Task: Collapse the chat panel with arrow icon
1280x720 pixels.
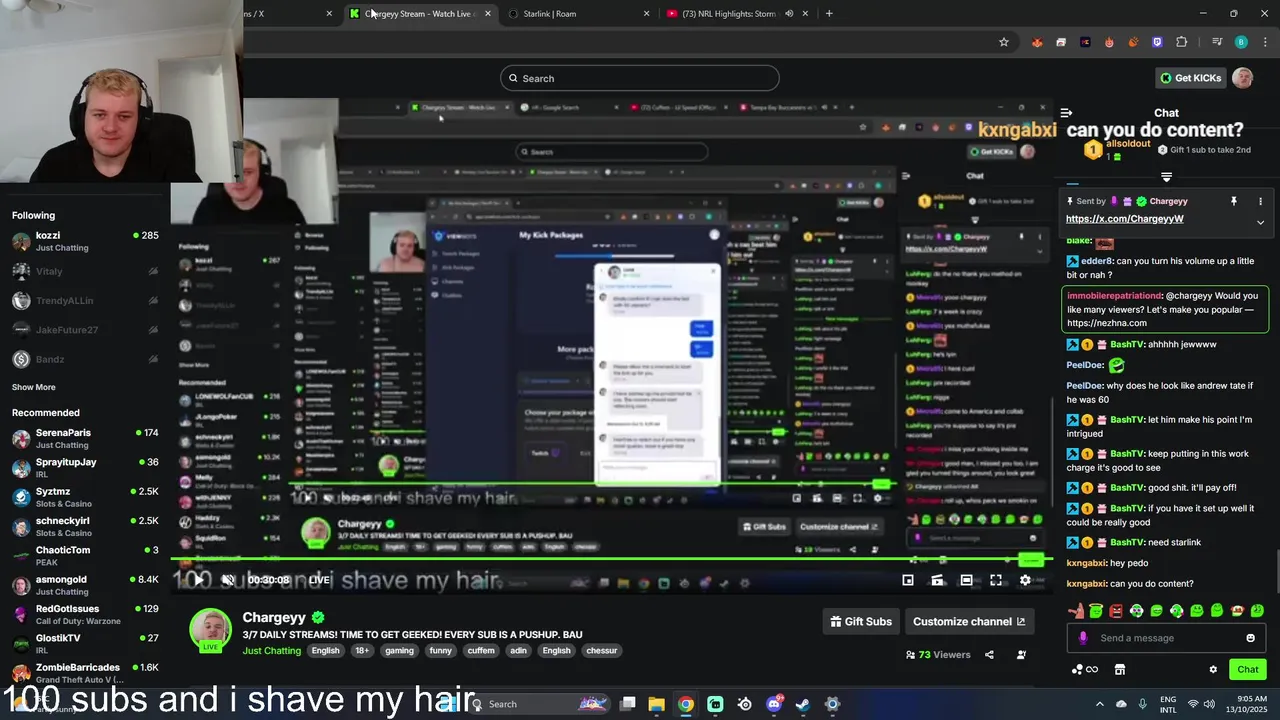Action: (x=1066, y=113)
